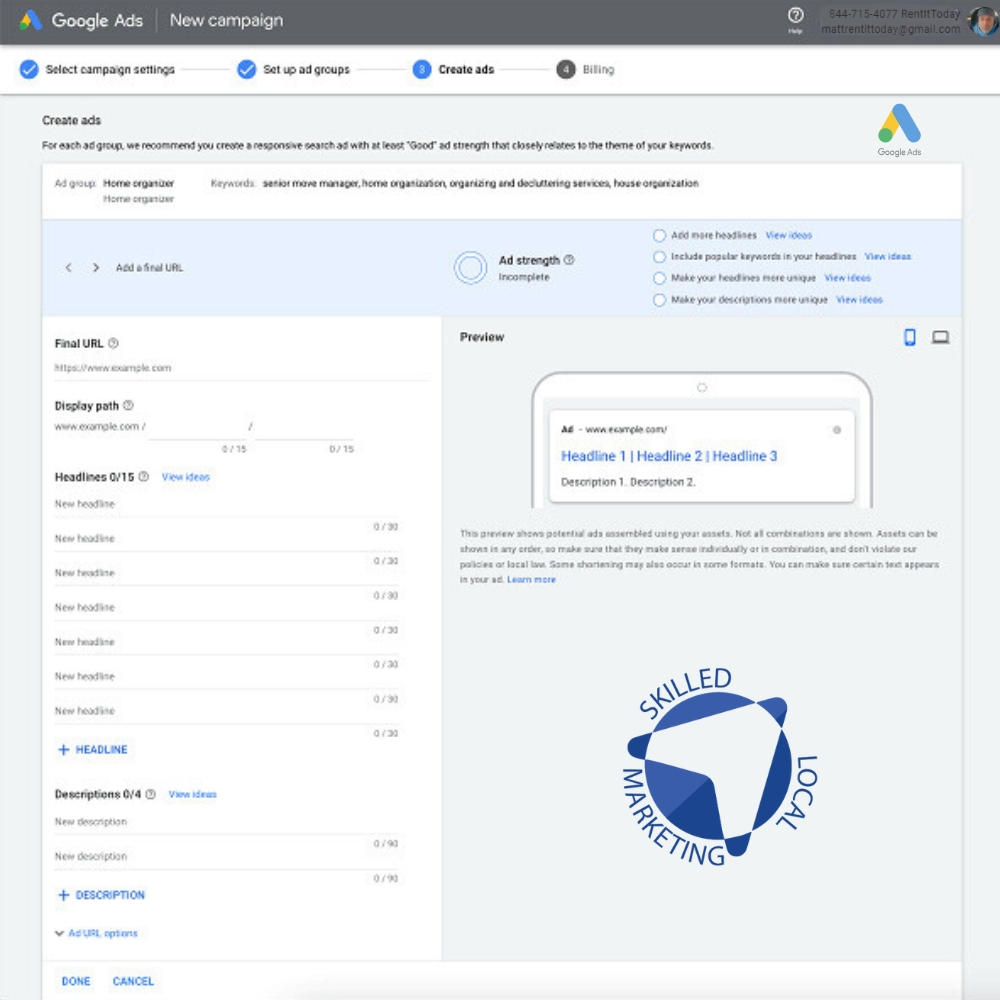Click the fourth New headline field
The height and width of the screenshot is (1000, 1000).
226,608
